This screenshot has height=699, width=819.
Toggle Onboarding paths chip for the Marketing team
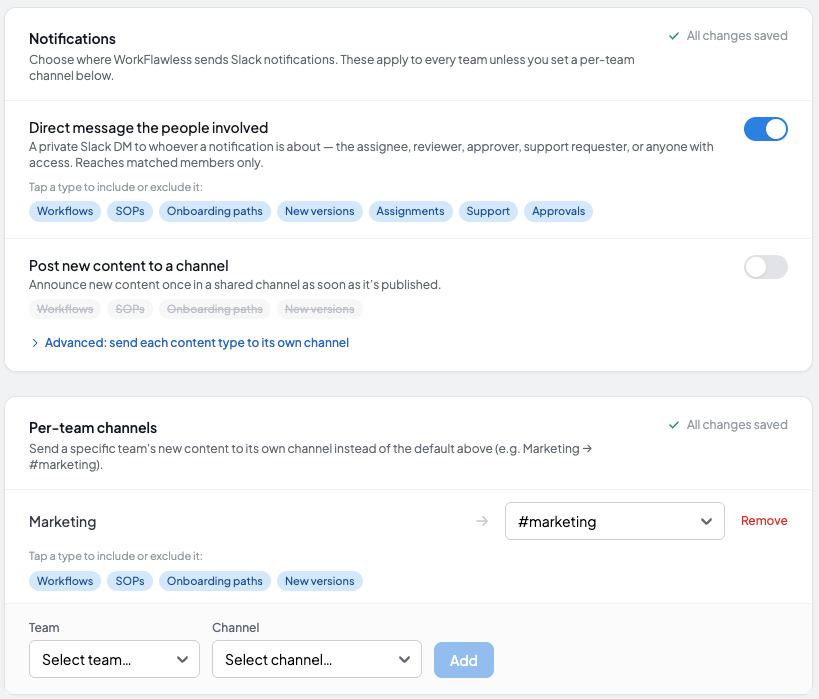pyautogui.click(x=215, y=581)
